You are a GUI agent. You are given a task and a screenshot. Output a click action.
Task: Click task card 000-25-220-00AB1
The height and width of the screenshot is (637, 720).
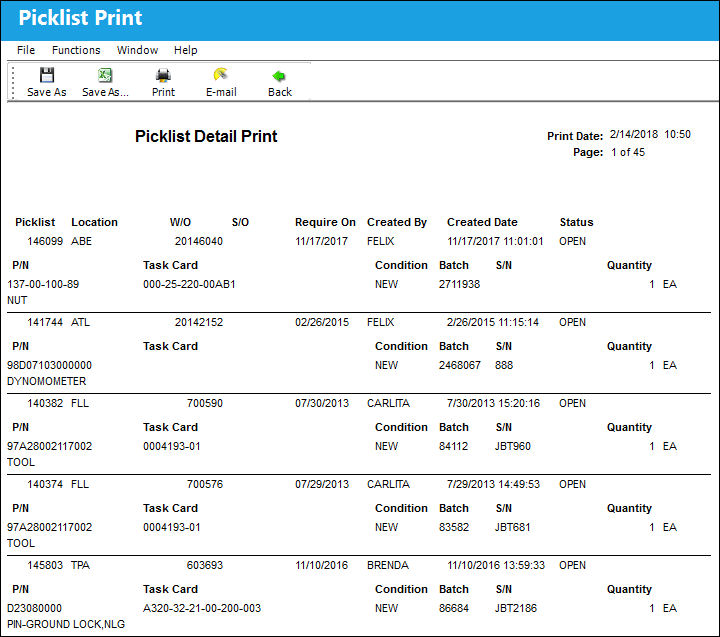[189, 284]
